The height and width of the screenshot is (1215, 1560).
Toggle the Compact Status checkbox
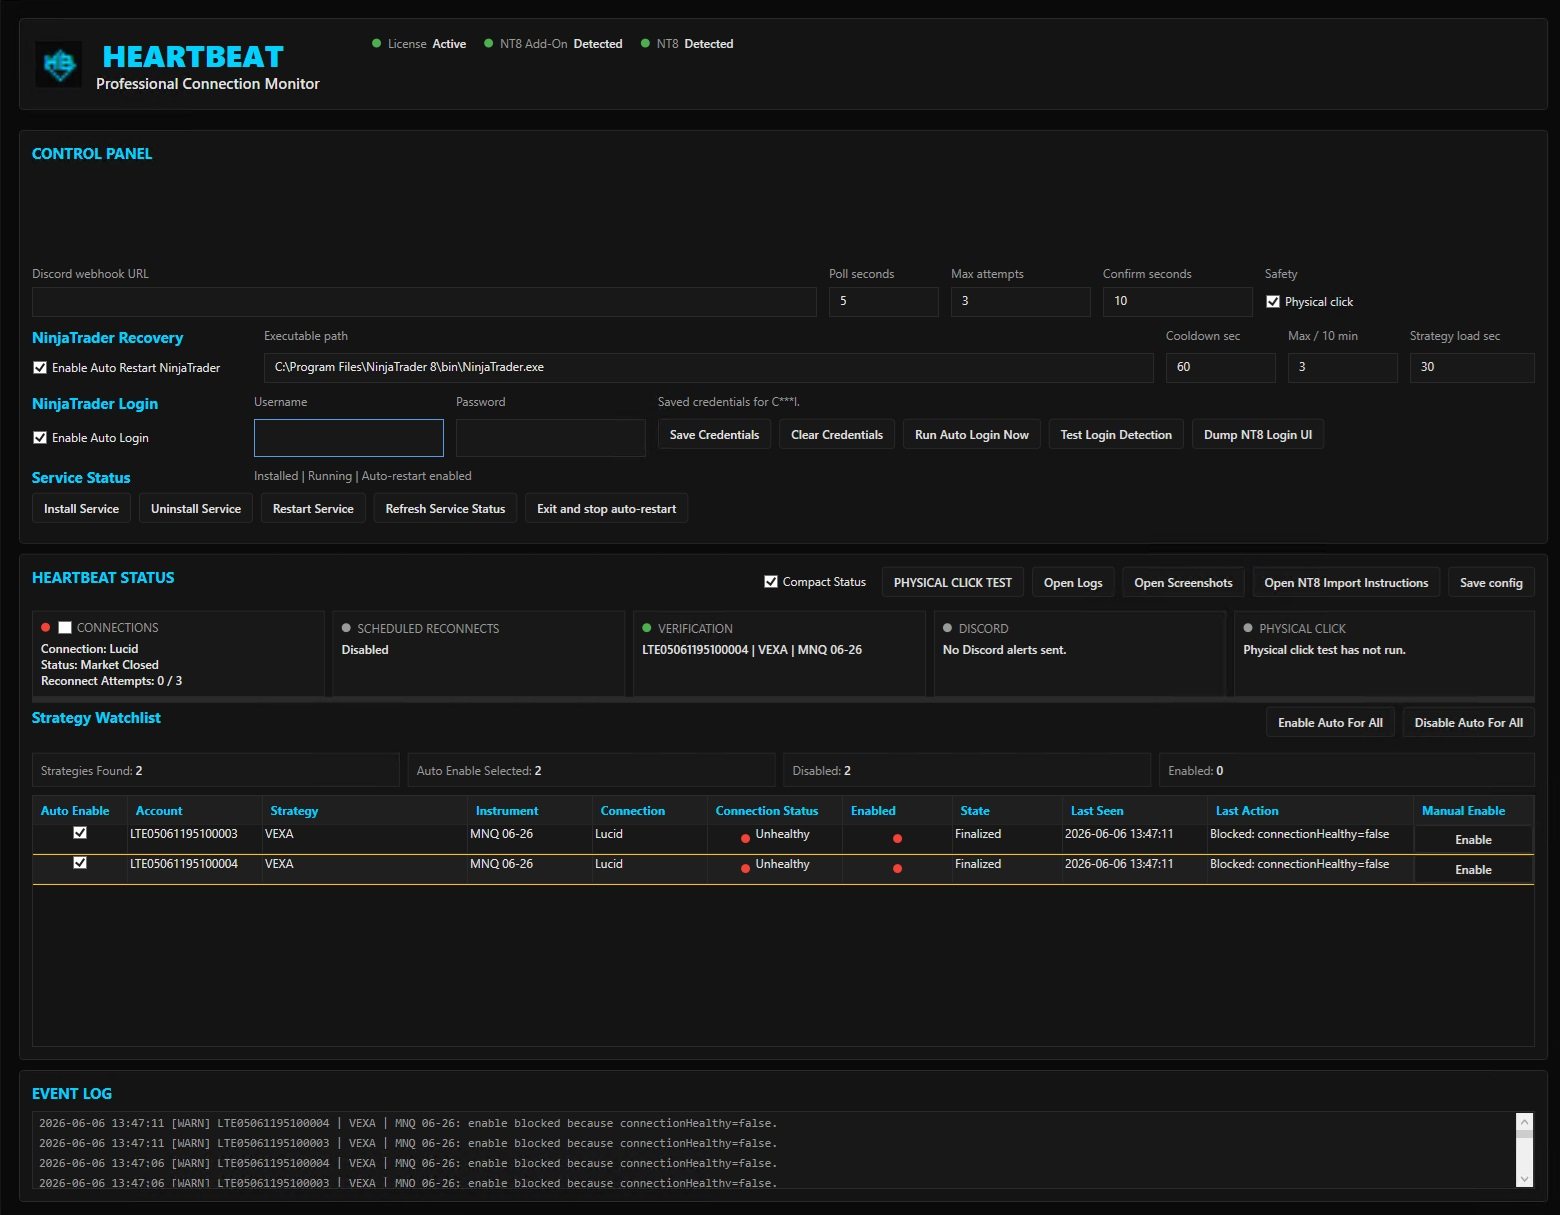pos(771,581)
